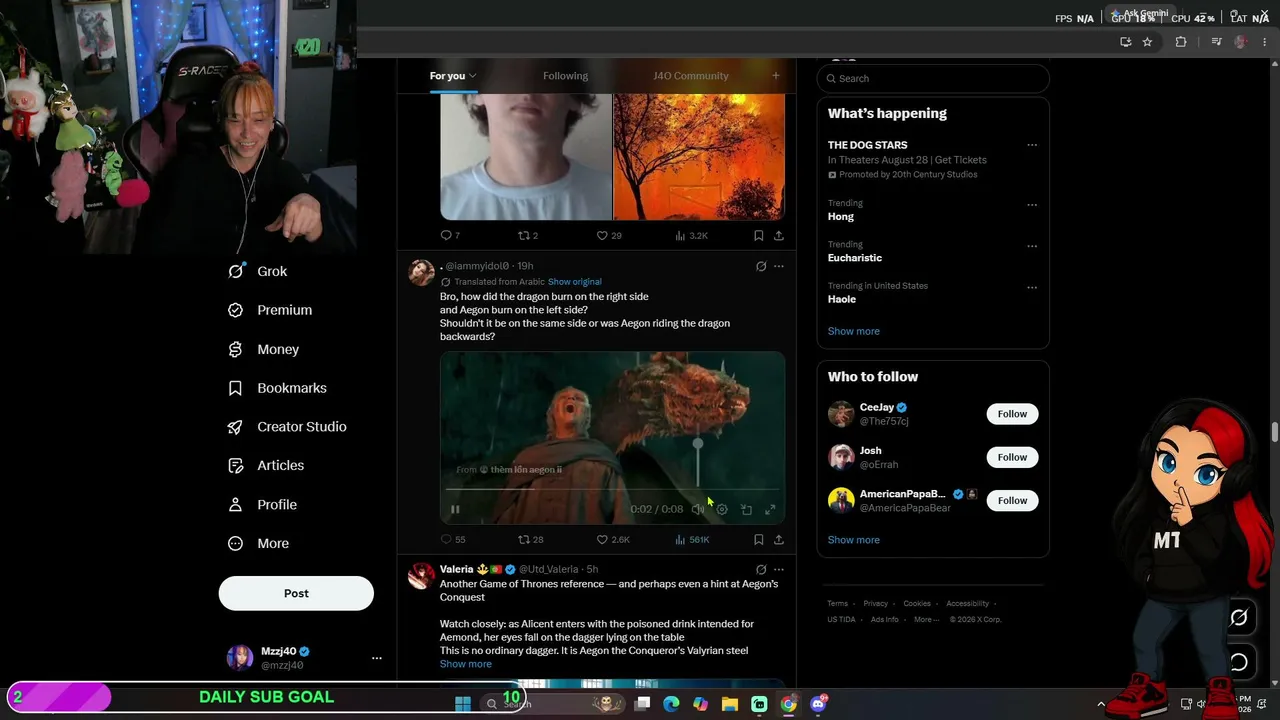Open the Profile sidebar icon
The height and width of the screenshot is (720, 1280).
(x=235, y=504)
